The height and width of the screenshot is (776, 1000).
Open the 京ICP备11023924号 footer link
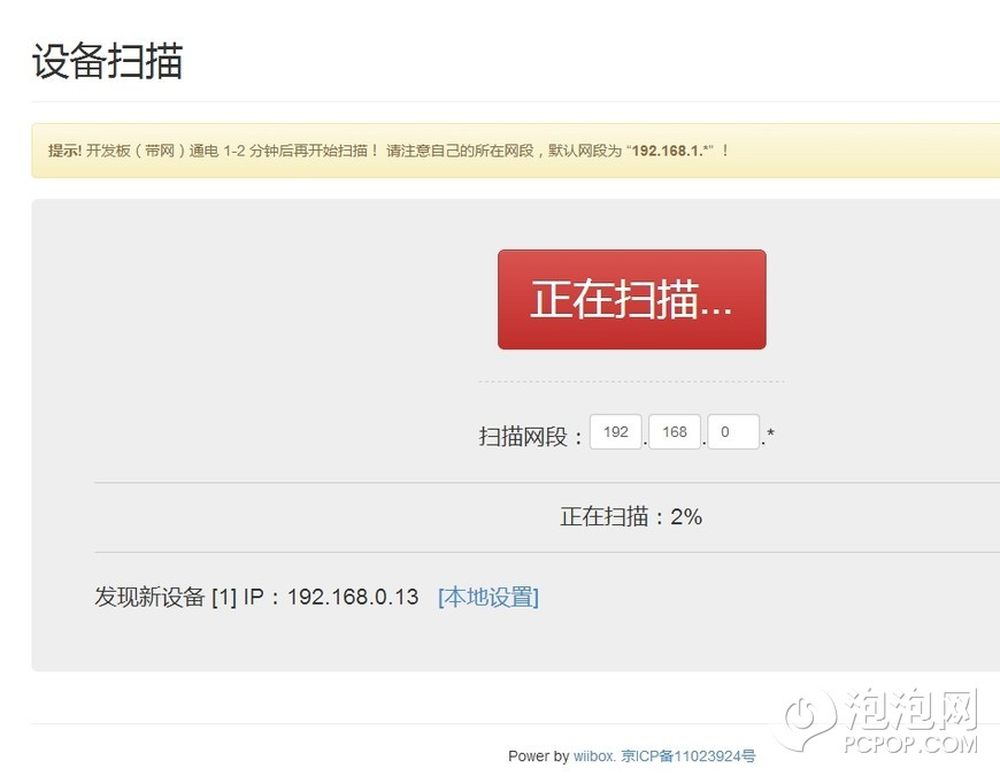(x=688, y=756)
